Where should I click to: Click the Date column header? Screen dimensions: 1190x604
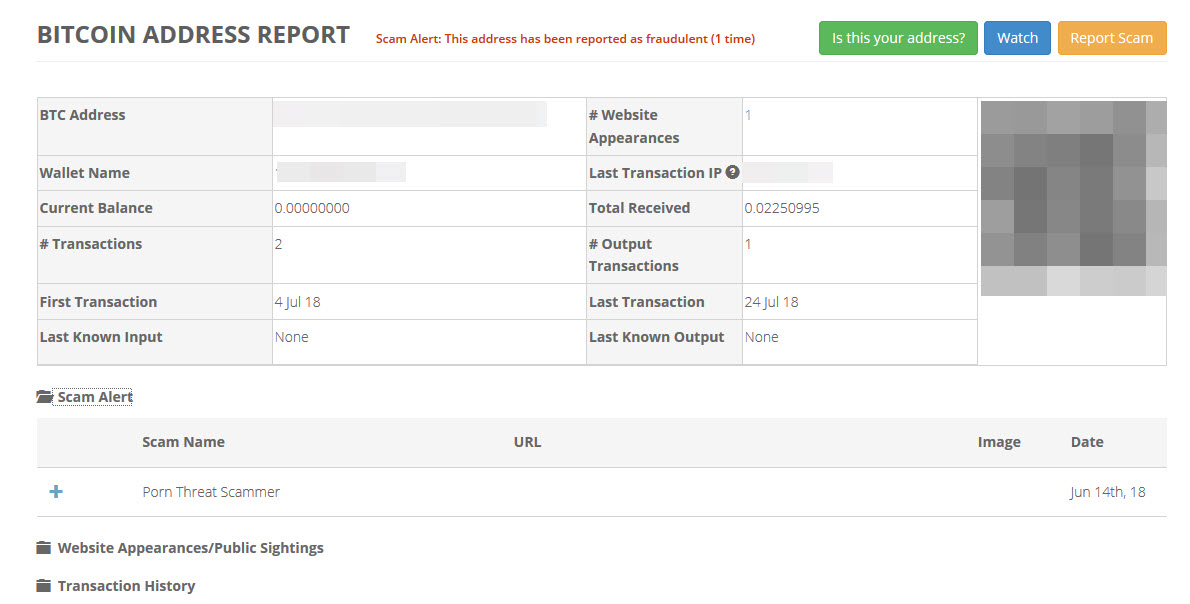point(1086,442)
